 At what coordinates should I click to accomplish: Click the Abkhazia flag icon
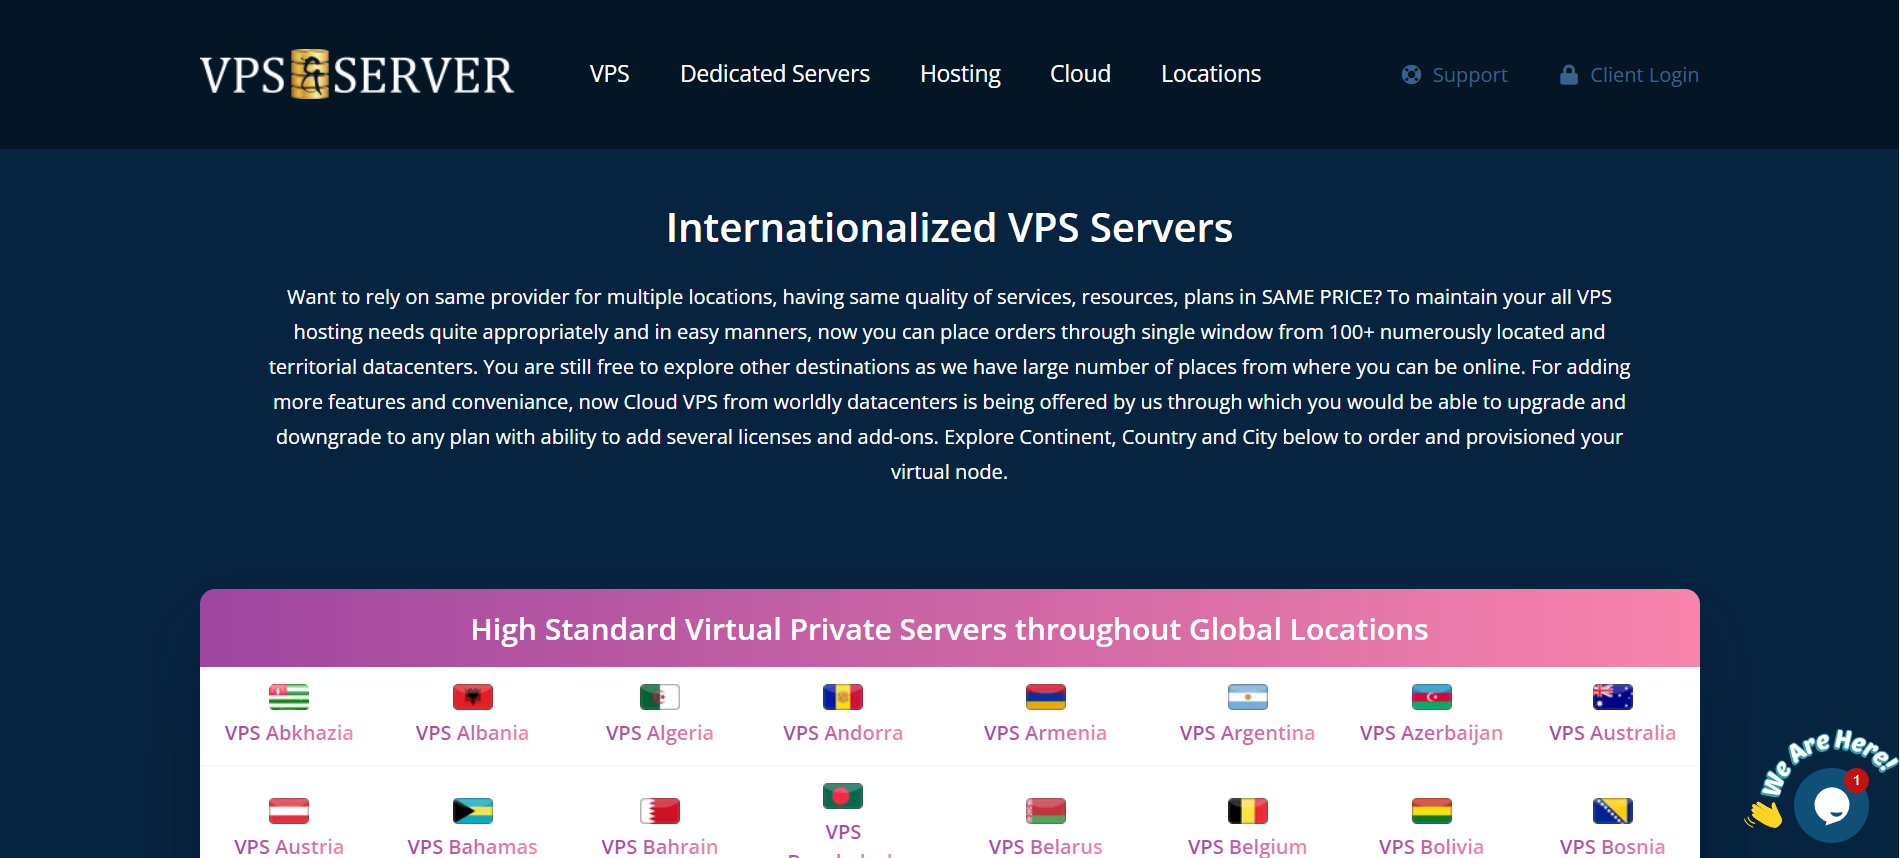289,697
